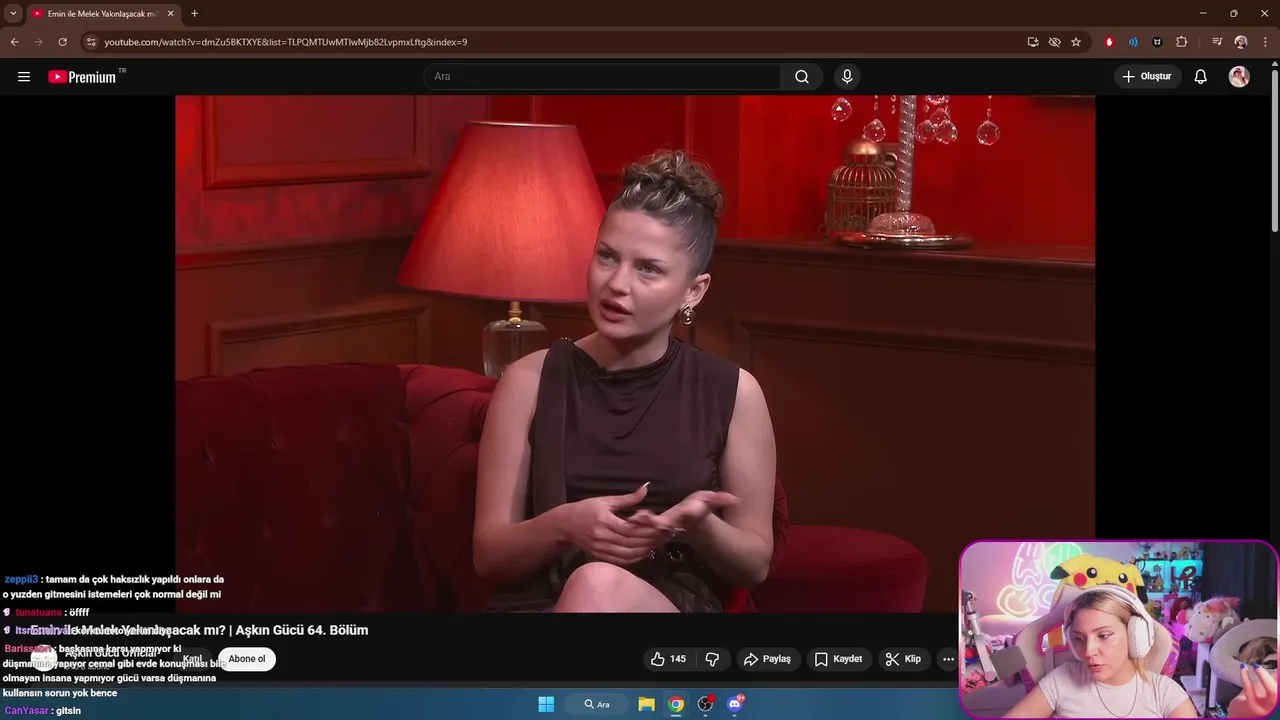Click the taskbar Ara search box
Screen dimensions: 1280x720
pos(597,704)
